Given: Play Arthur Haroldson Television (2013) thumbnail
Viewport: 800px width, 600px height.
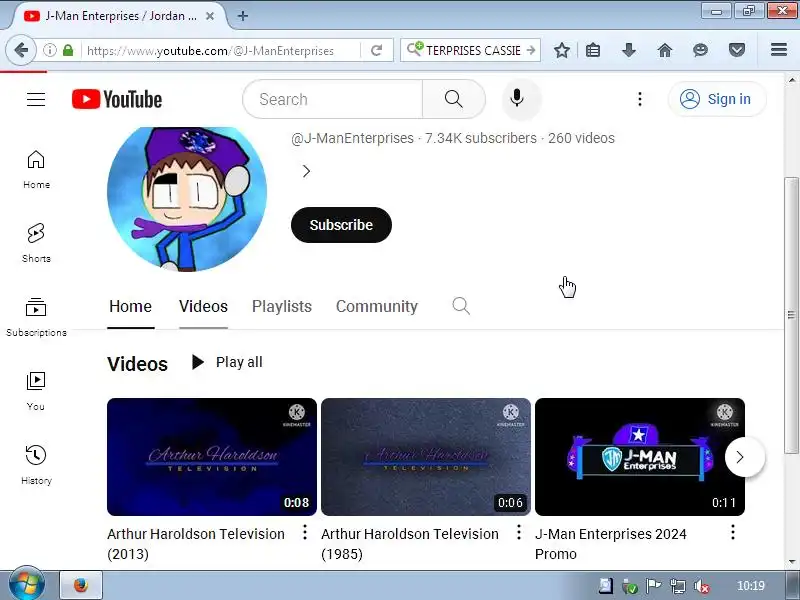Looking at the screenshot, I should point(212,457).
